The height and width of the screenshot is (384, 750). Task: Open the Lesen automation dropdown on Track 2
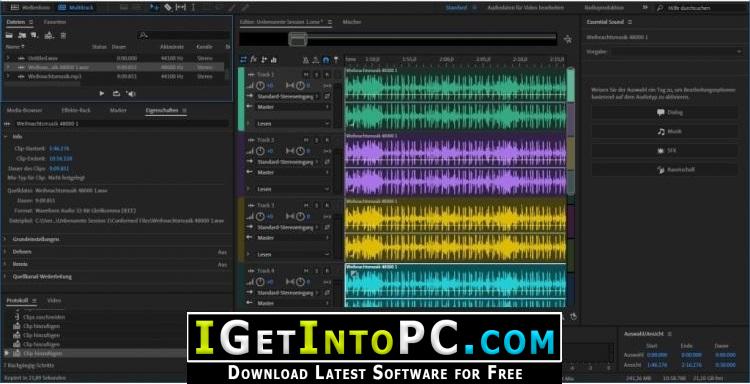[x=293, y=189]
